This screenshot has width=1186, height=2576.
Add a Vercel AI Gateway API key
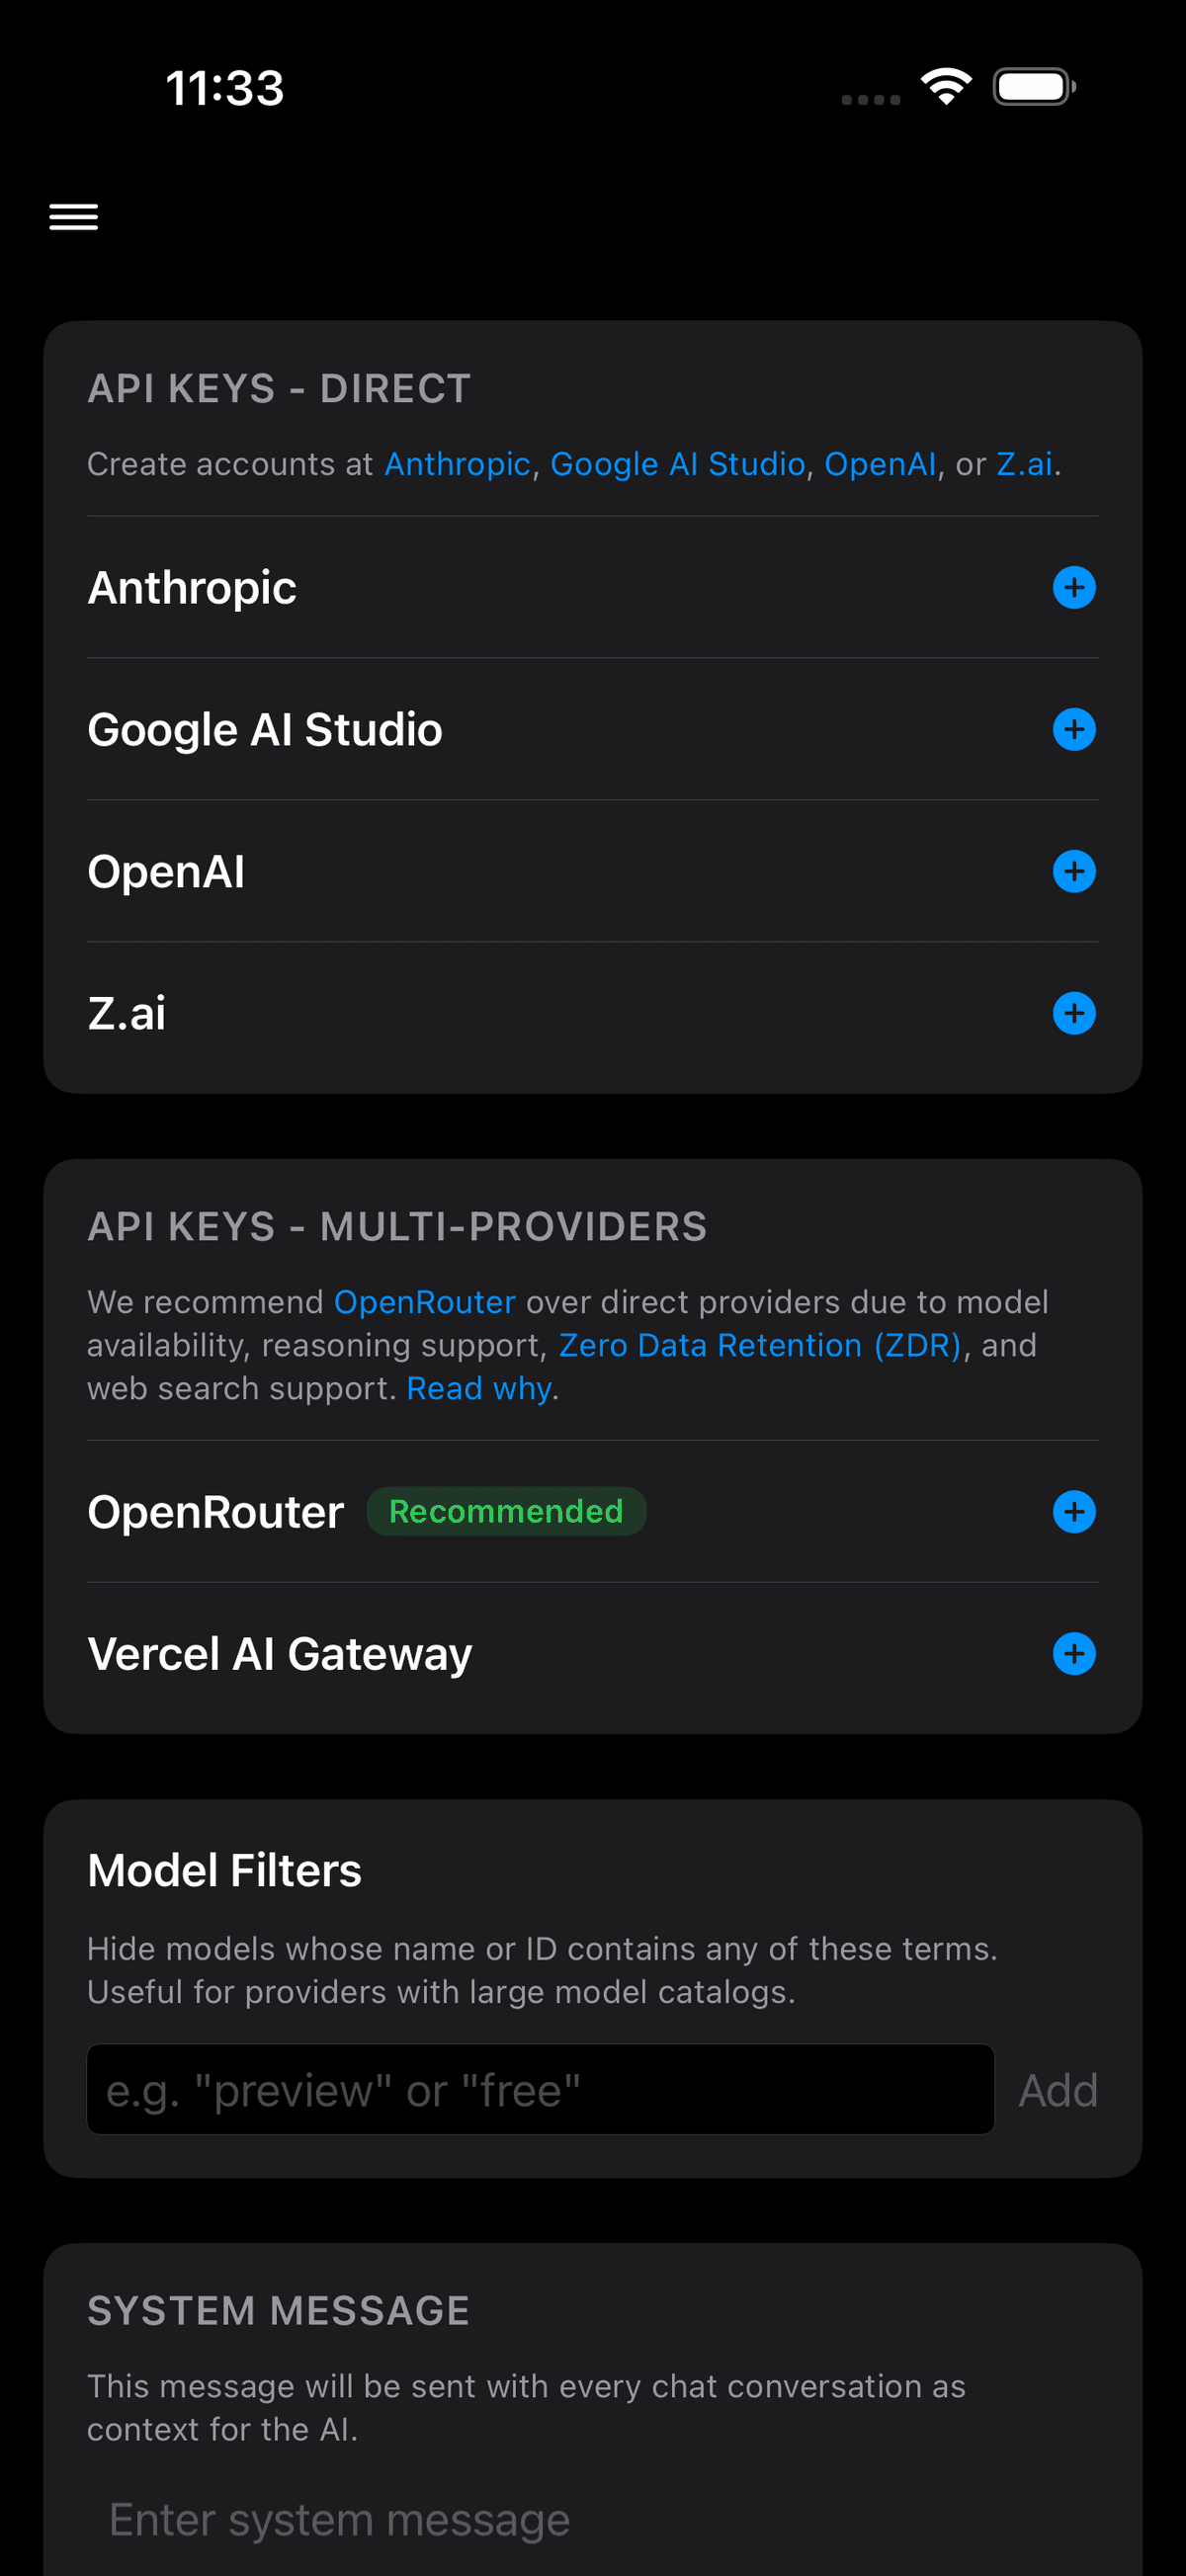tap(1074, 1655)
